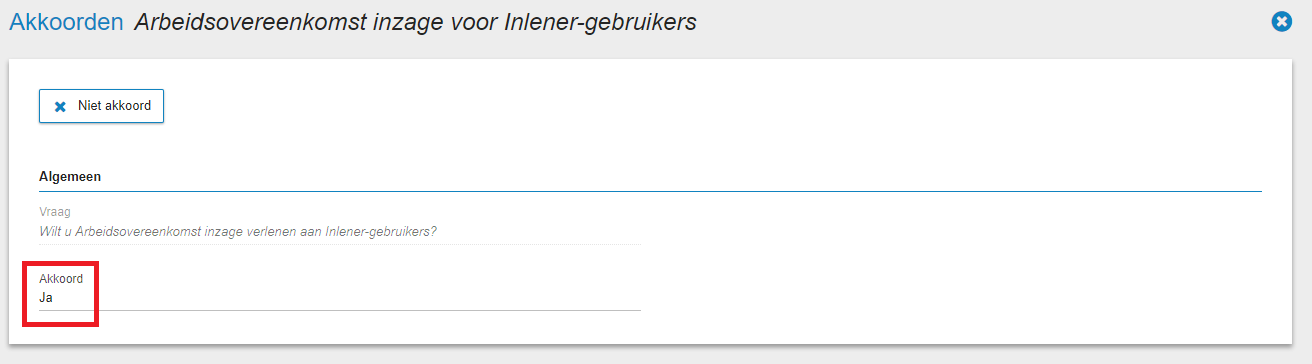Click the text 'Wilt u Arbeidsovereenkomst inzage verlenen'
Viewport: 1312px width, 364px height.
tap(168, 232)
